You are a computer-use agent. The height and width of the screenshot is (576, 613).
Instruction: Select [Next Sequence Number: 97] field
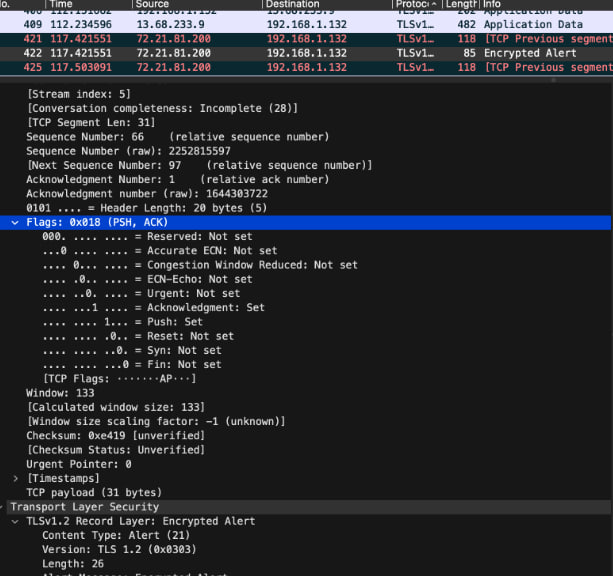(x=199, y=165)
